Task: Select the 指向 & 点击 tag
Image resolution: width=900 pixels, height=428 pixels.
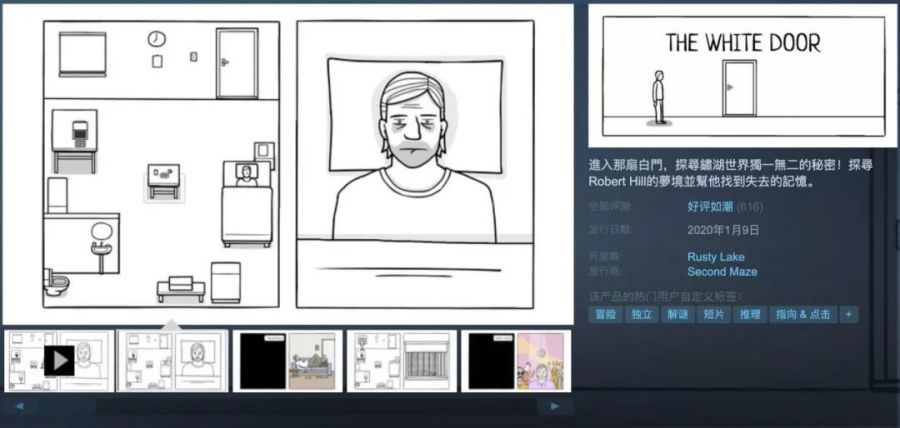Action: [x=802, y=314]
